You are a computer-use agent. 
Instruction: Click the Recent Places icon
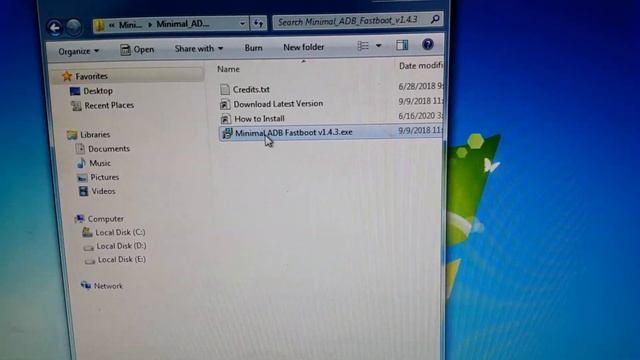[x=76, y=106]
